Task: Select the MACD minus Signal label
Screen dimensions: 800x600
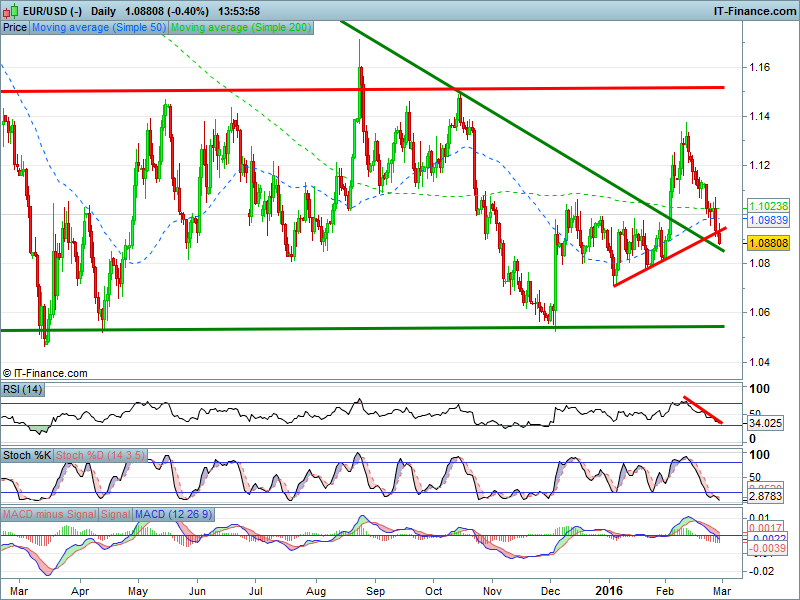Action: (x=49, y=514)
